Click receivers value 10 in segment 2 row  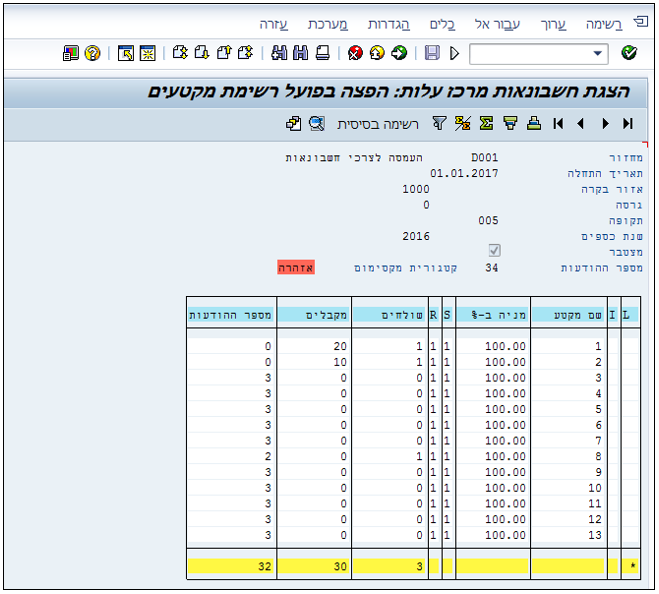[340, 362]
